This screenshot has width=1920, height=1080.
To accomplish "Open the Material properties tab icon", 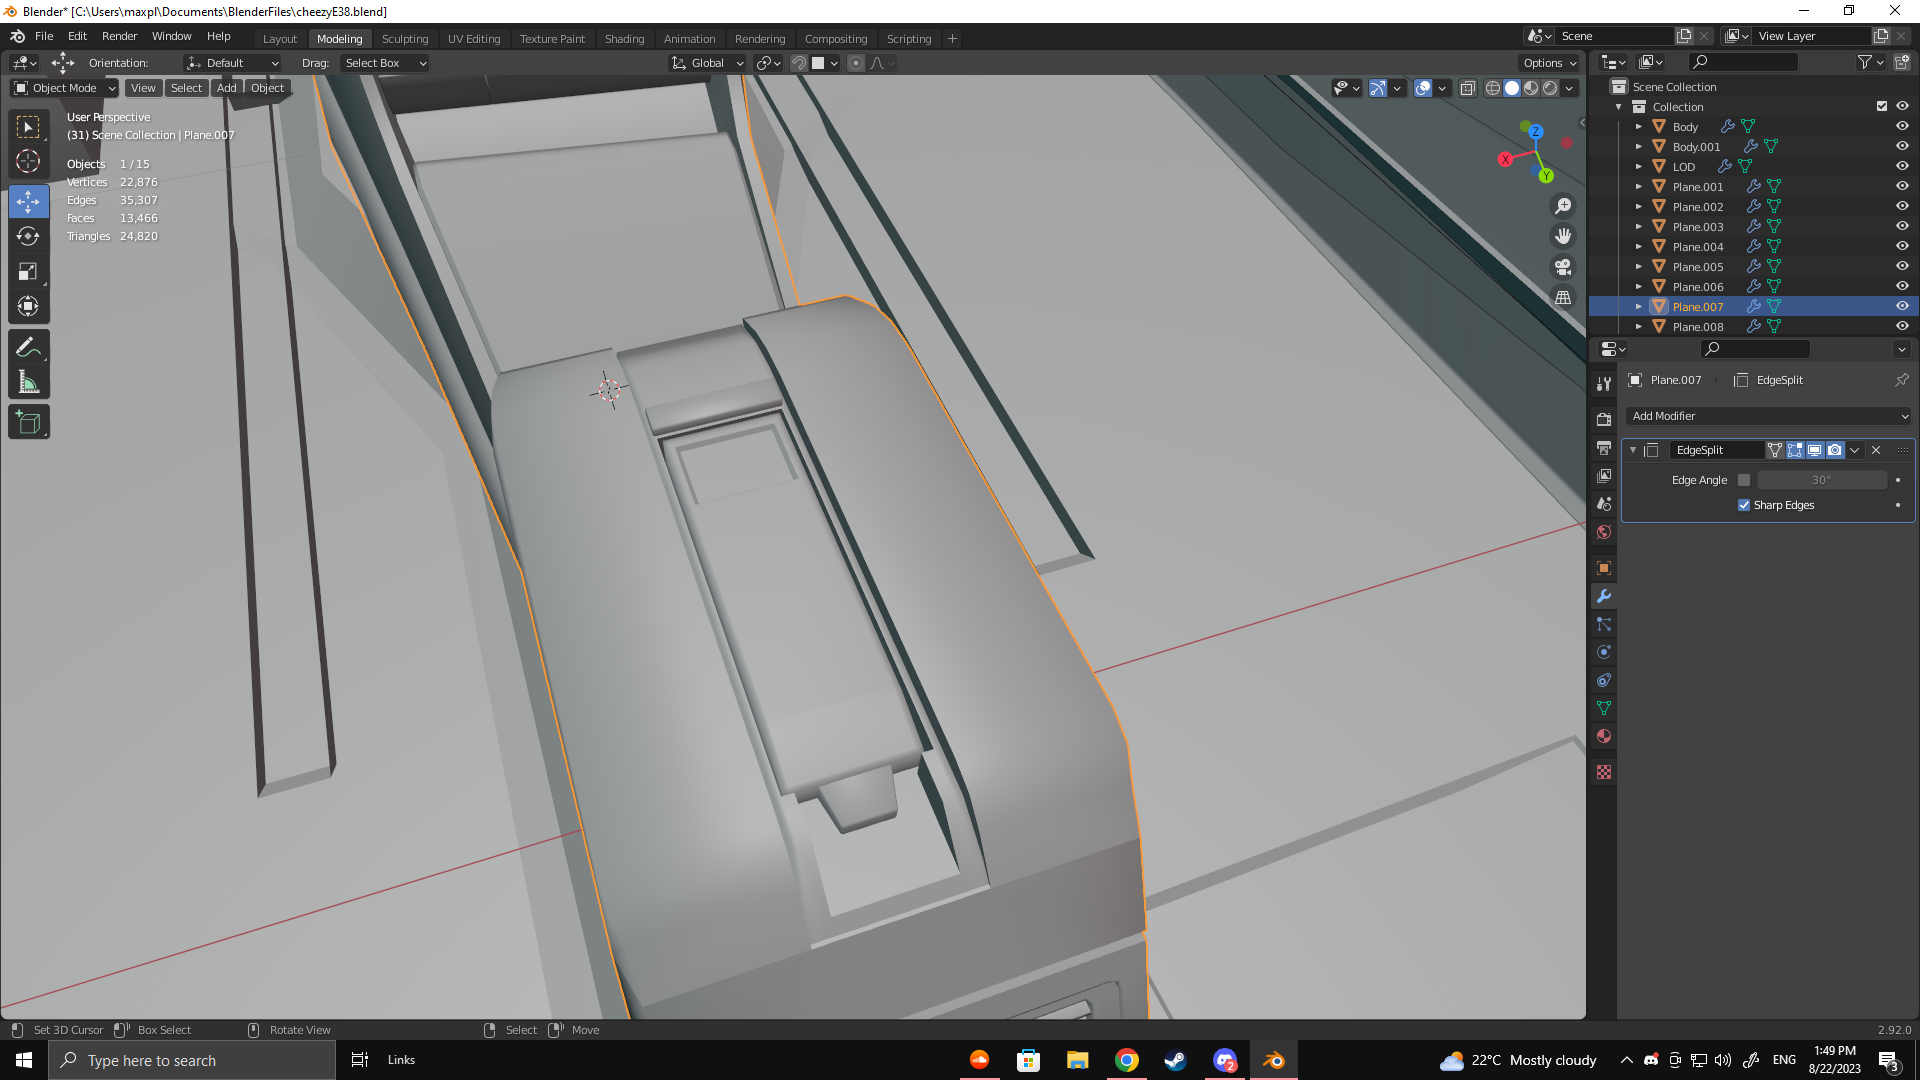I will pos(1604,736).
